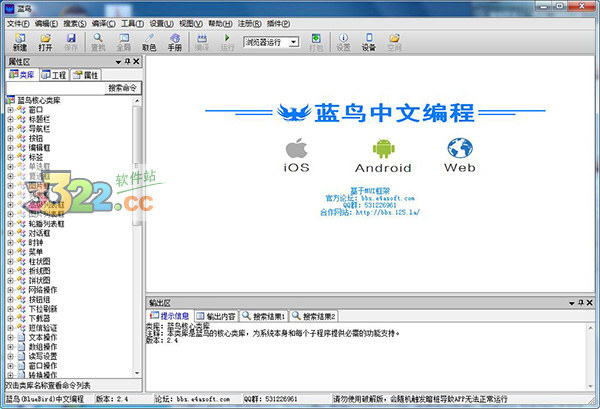Image resolution: width=600 pixels, height=409 pixels.
Task: Switch to the 搜索结果1 tab
Action: click(264, 316)
